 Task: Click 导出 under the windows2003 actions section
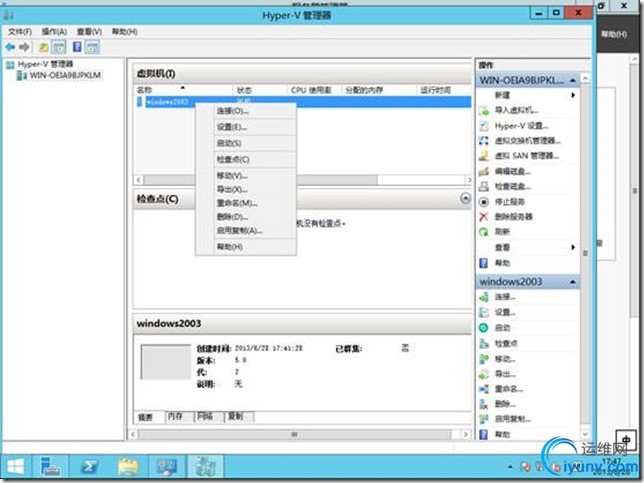(x=505, y=374)
